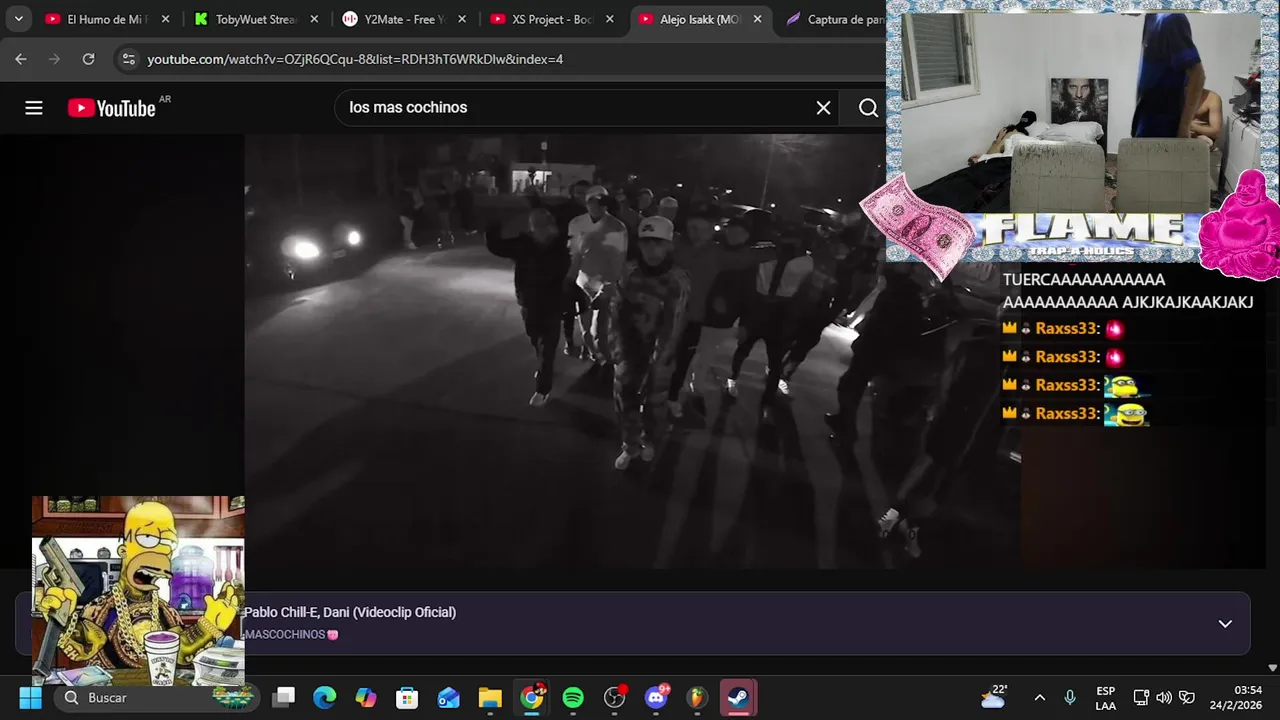
Task: Open the weather widget showing 22°
Action: pos(995,697)
